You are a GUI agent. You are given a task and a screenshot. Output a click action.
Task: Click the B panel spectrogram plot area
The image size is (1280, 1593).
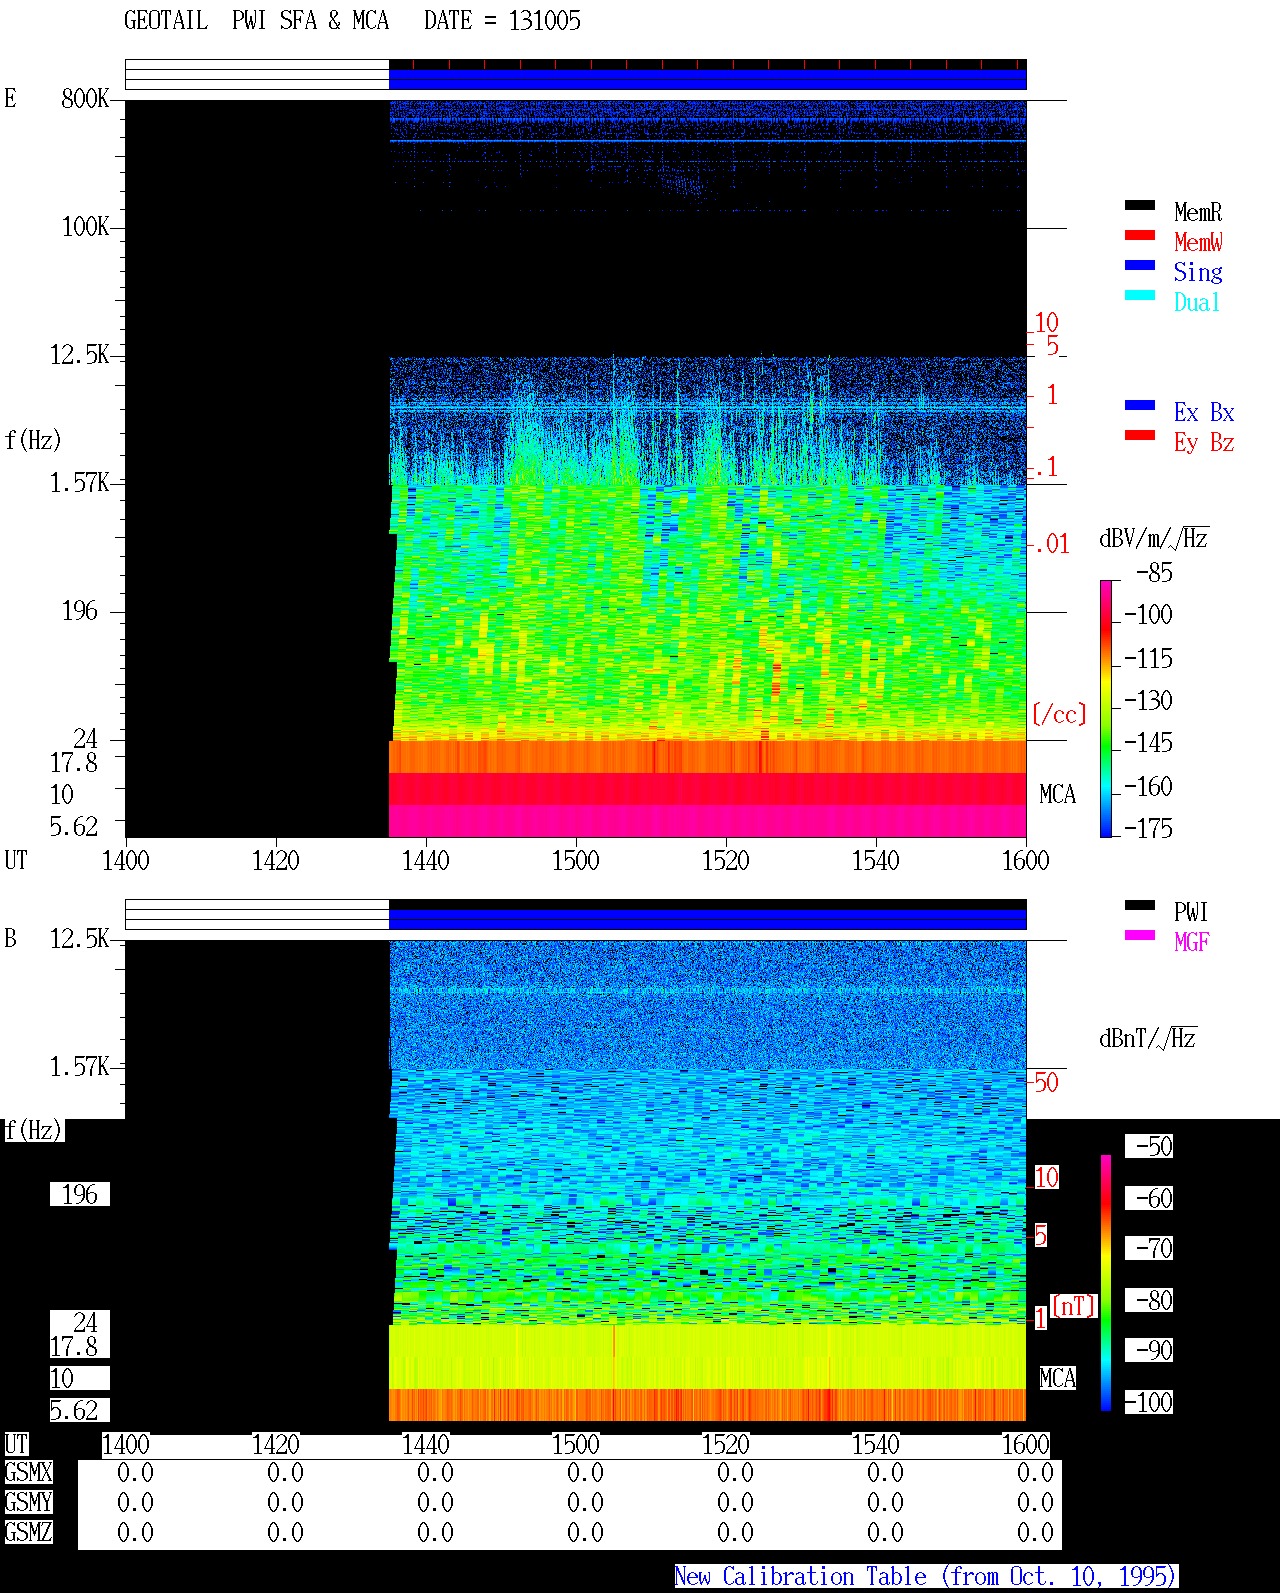click(x=576, y=1180)
